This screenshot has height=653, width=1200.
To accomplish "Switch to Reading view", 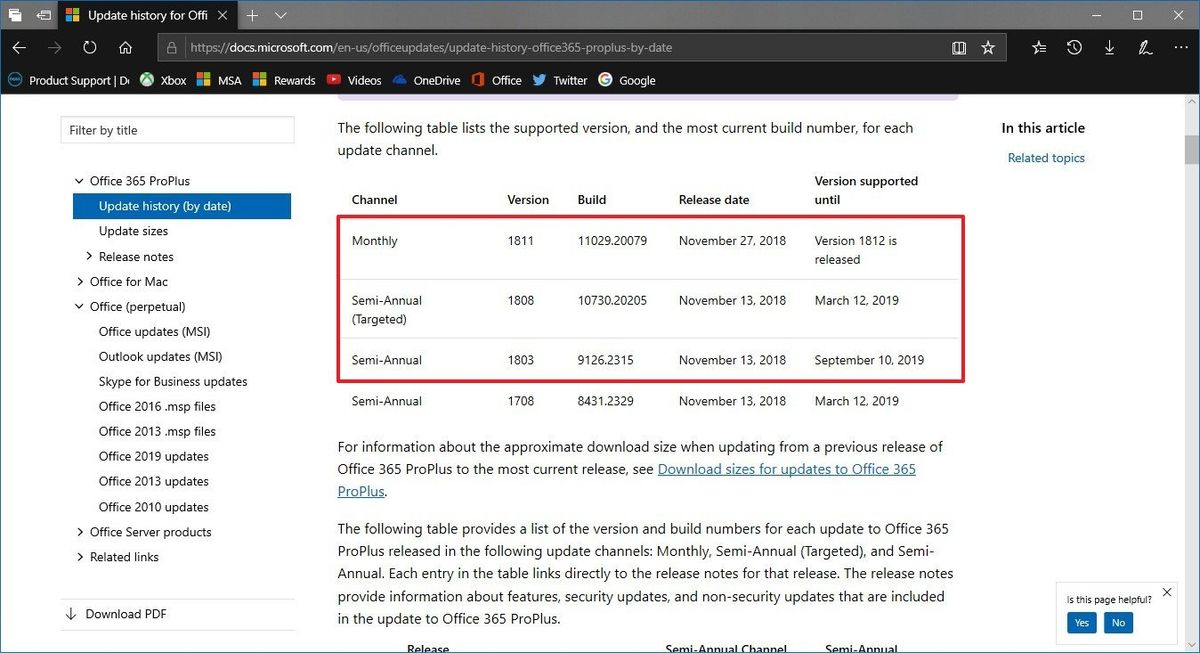I will coord(959,47).
